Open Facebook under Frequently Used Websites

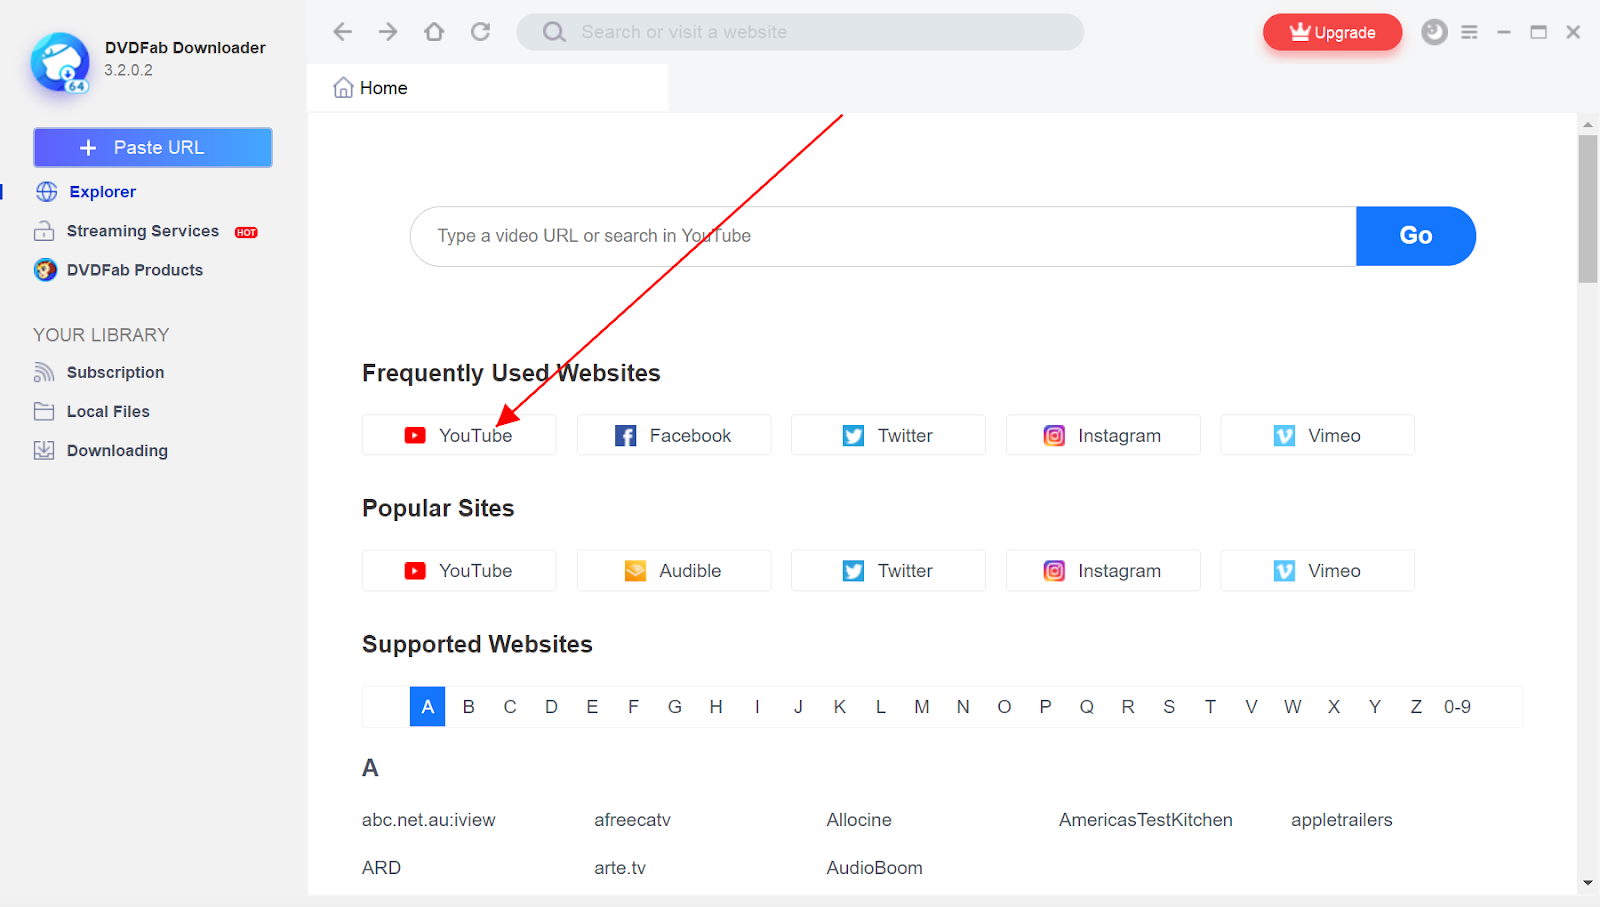click(x=674, y=435)
